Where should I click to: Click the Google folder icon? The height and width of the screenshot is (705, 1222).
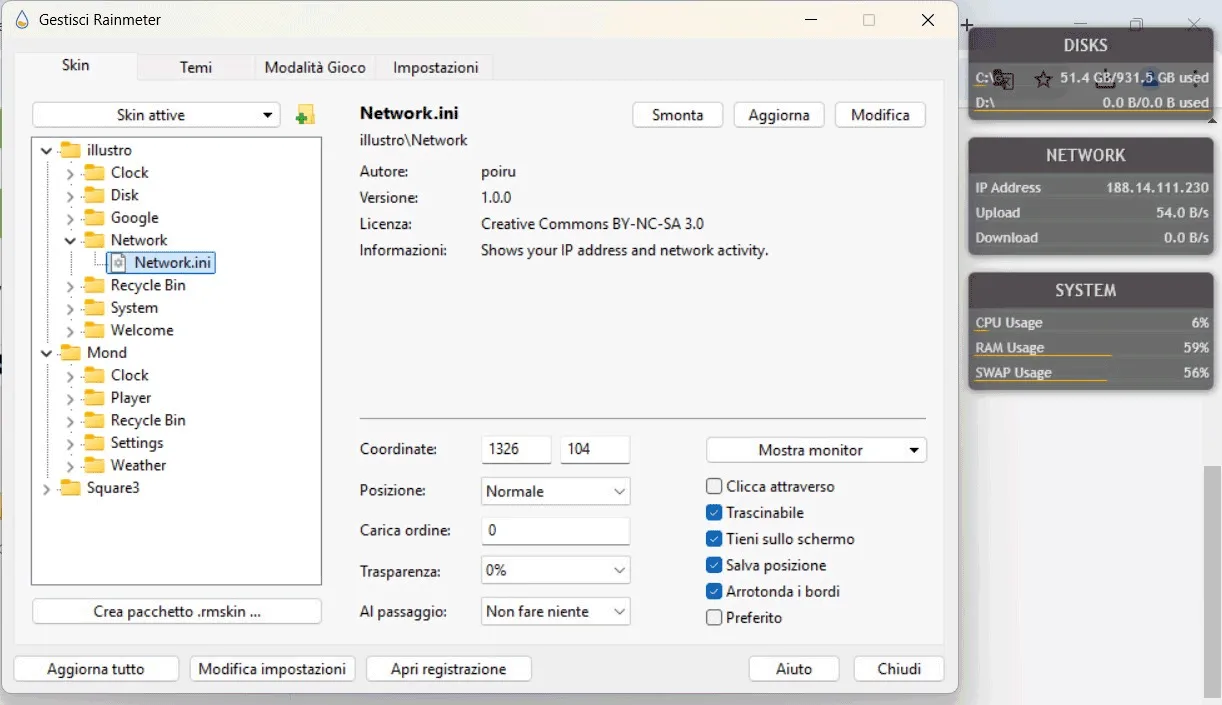94,218
